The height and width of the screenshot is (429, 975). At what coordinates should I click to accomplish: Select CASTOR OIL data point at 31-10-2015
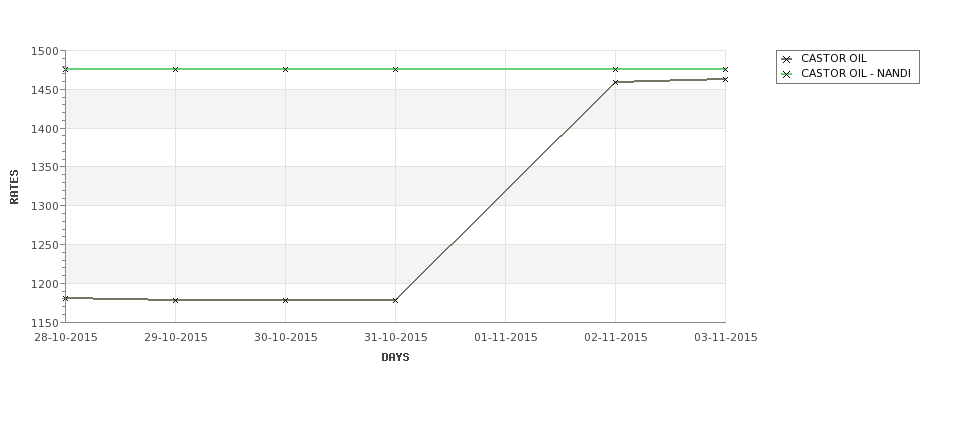click(395, 300)
